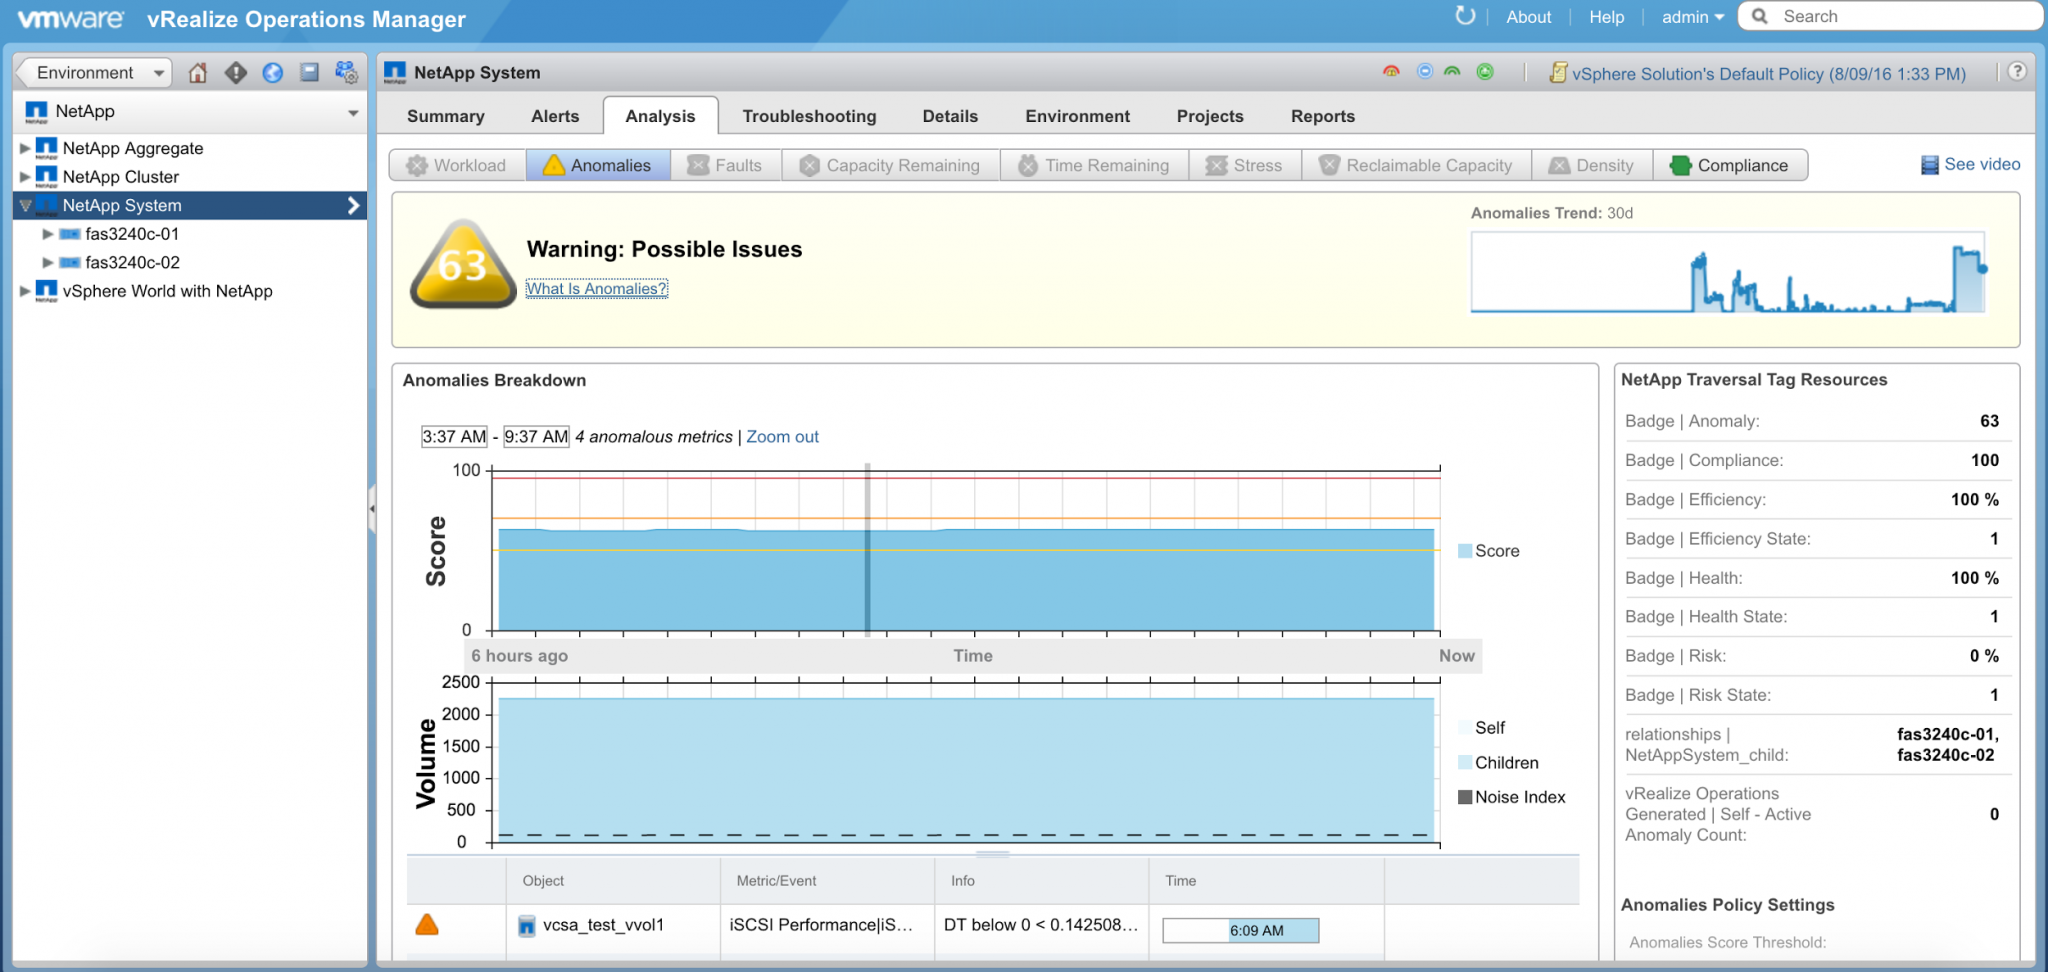
Task: Switch to the Summary tab
Action: point(446,116)
